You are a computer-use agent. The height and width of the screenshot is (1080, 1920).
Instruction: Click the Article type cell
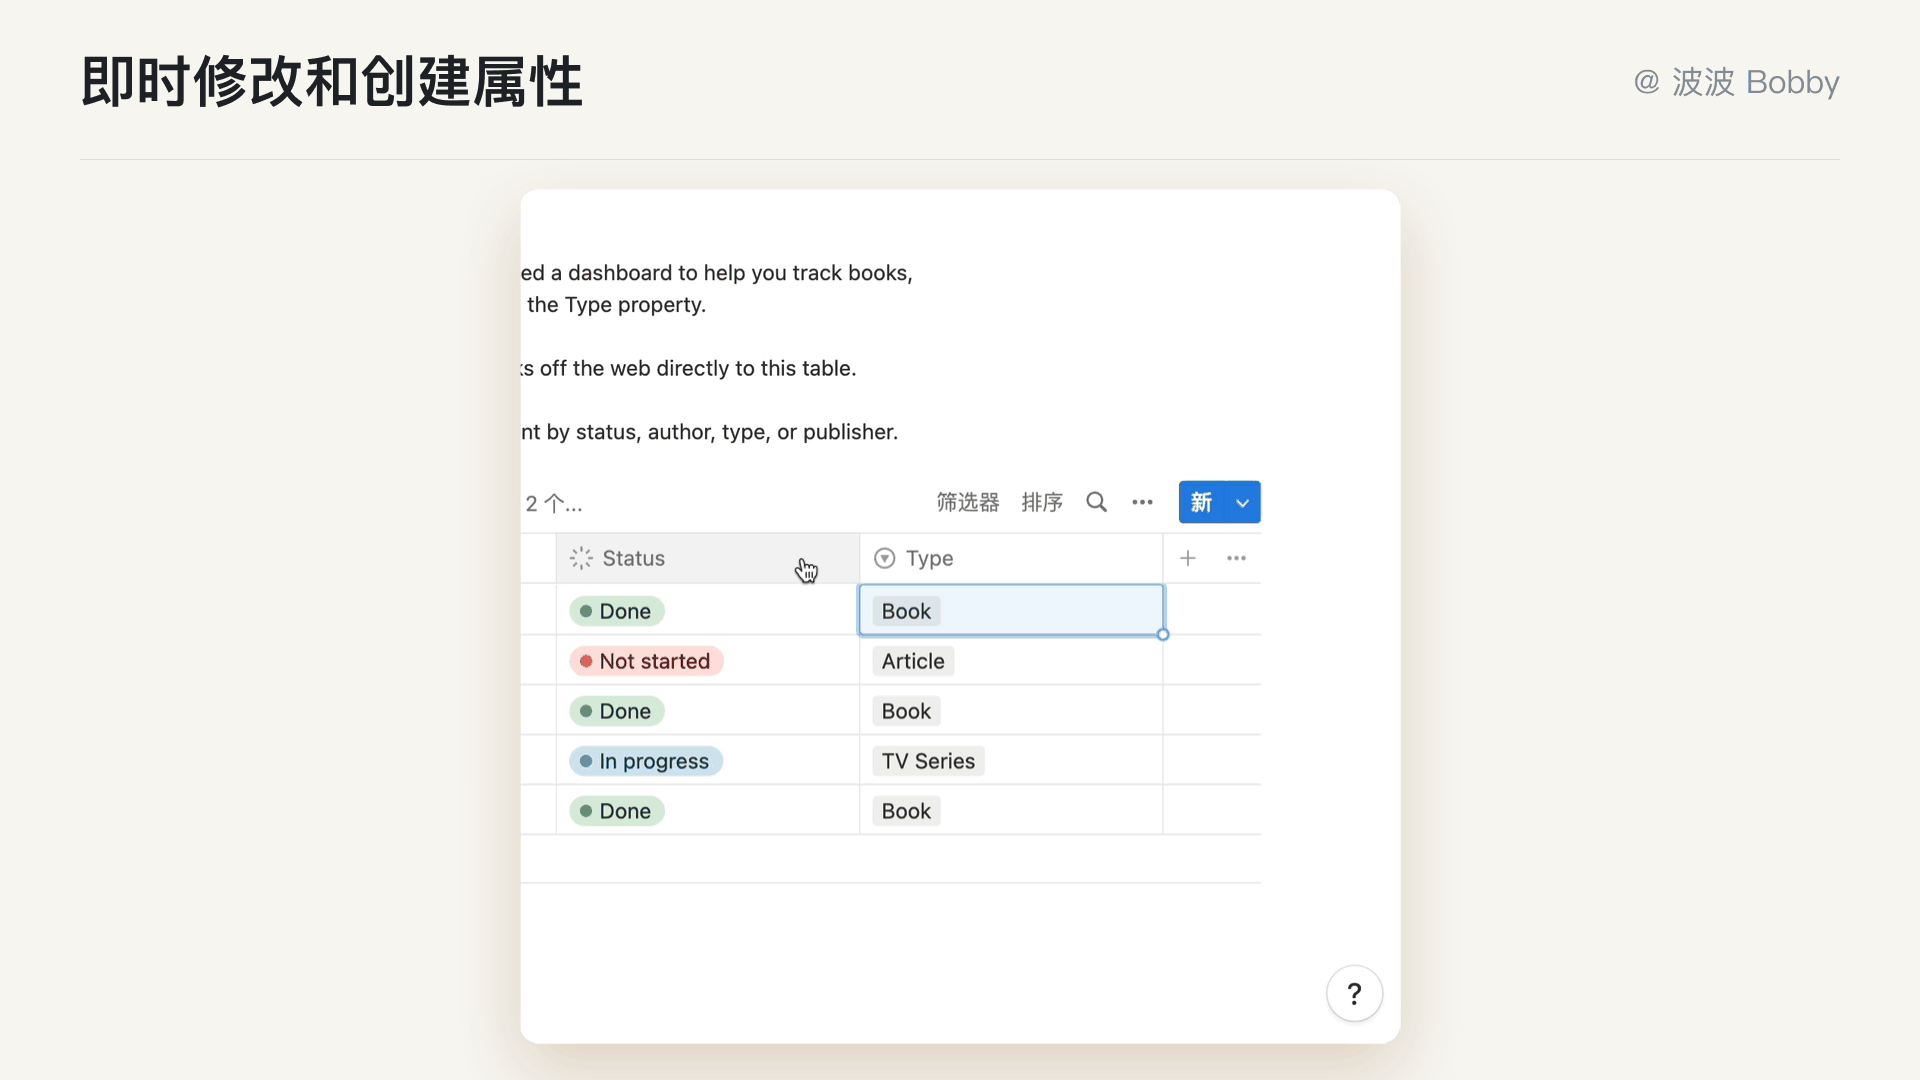tap(913, 661)
